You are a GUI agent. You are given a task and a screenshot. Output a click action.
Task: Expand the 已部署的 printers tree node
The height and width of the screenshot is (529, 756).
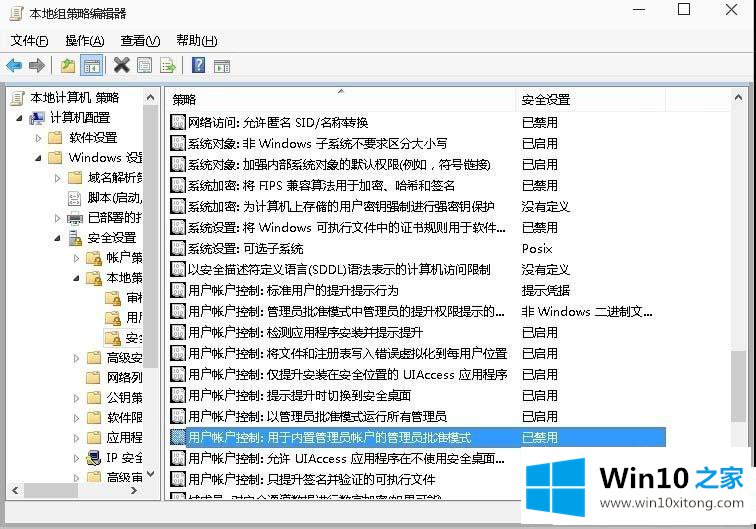[57, 218]
